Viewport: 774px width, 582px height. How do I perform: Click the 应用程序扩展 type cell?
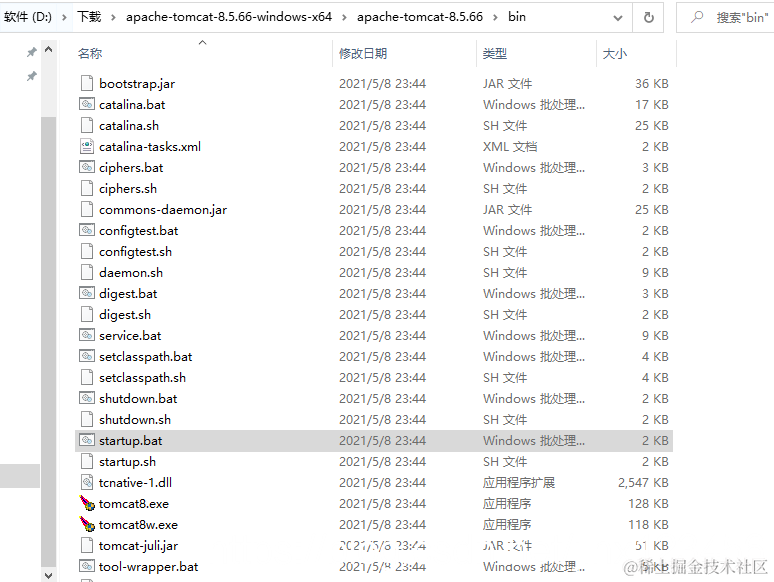519,482
